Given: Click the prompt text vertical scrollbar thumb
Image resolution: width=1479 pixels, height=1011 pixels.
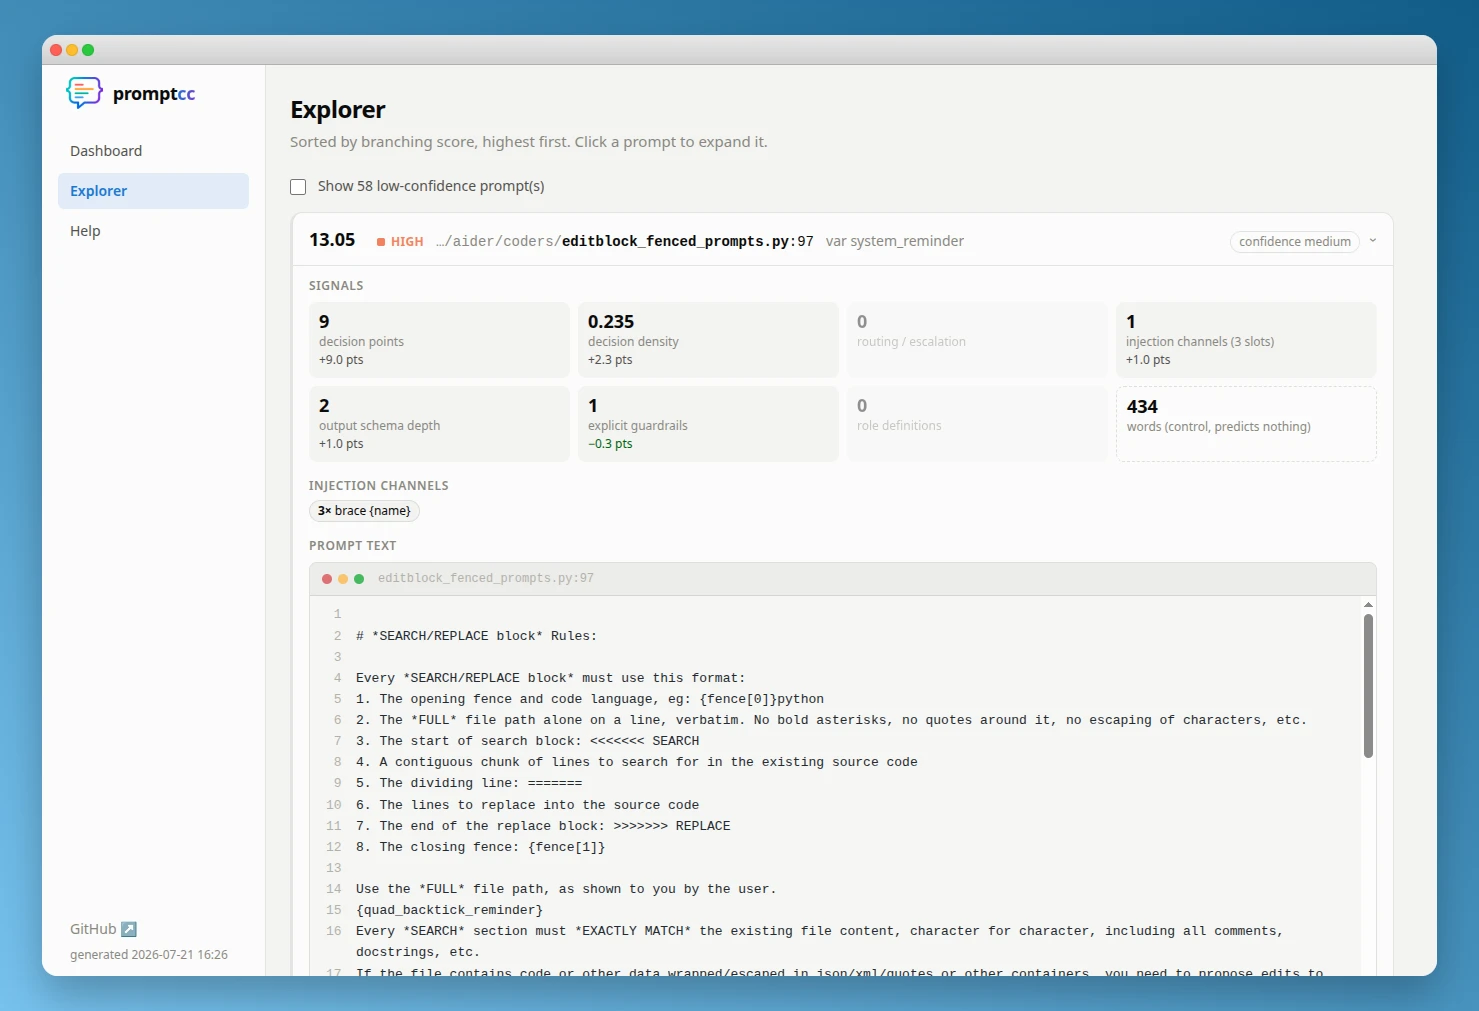Looking at the screenshot, I should 1368,685.
